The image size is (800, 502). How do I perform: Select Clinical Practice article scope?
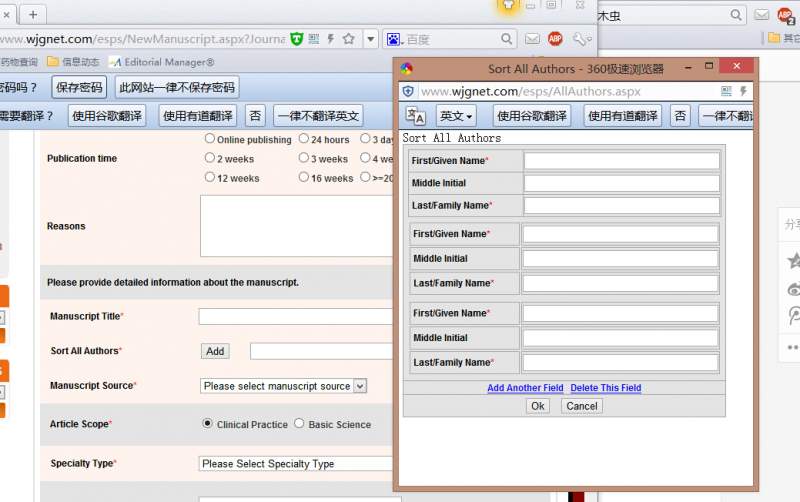207,423
